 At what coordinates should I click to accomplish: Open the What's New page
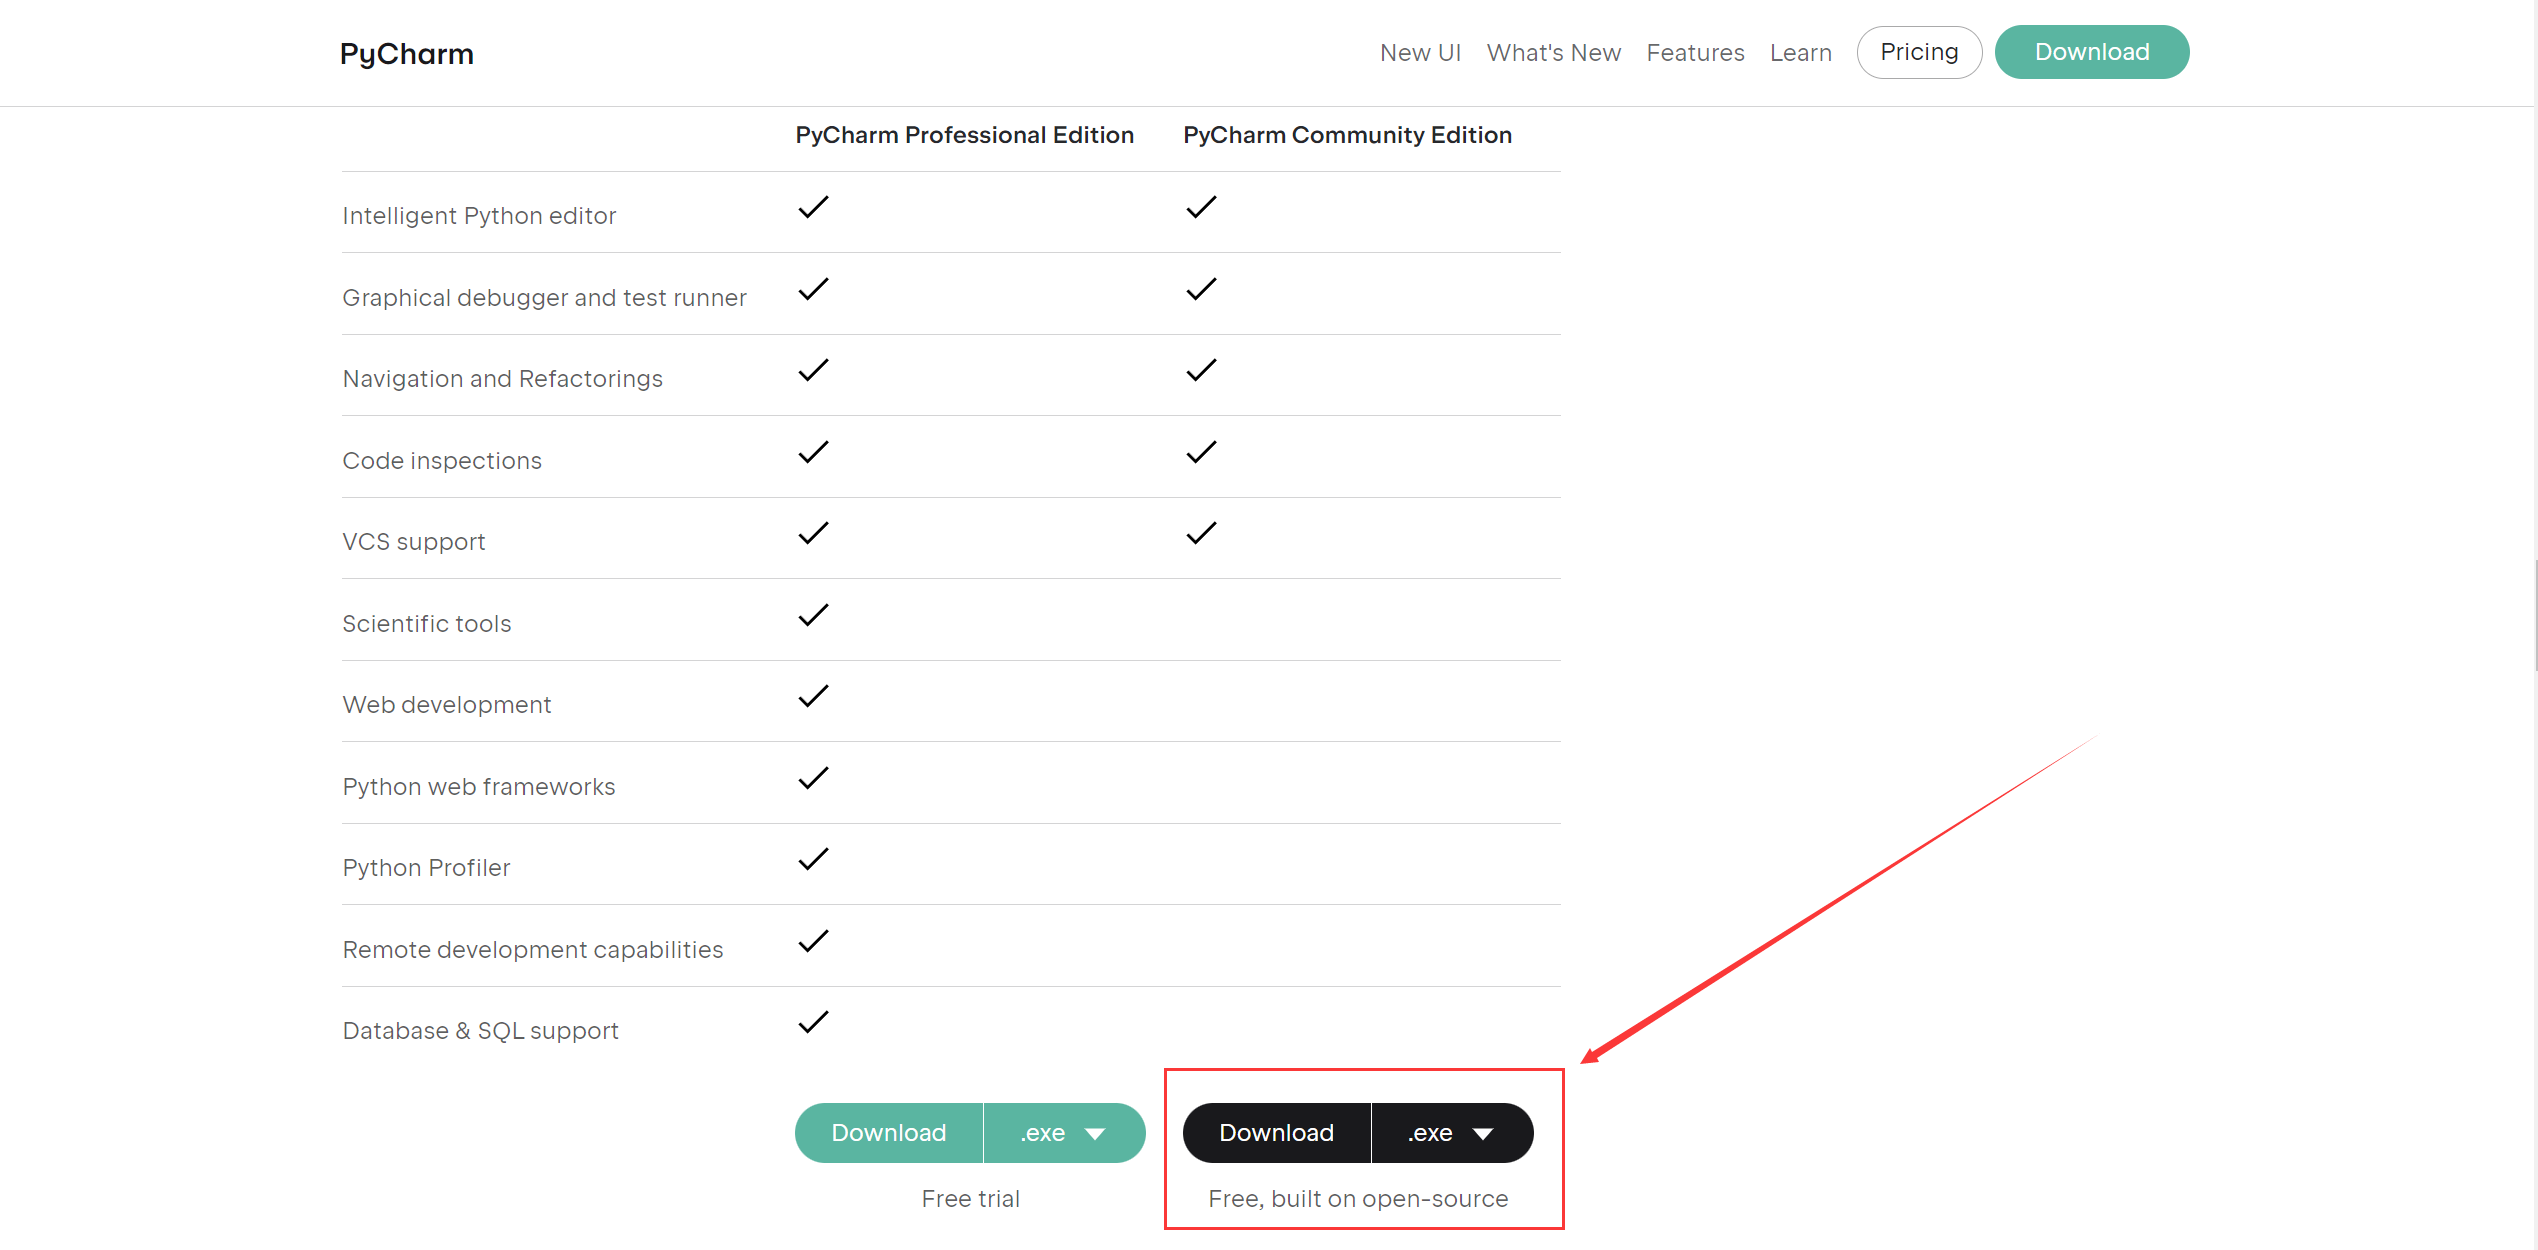pos(1553,53)
